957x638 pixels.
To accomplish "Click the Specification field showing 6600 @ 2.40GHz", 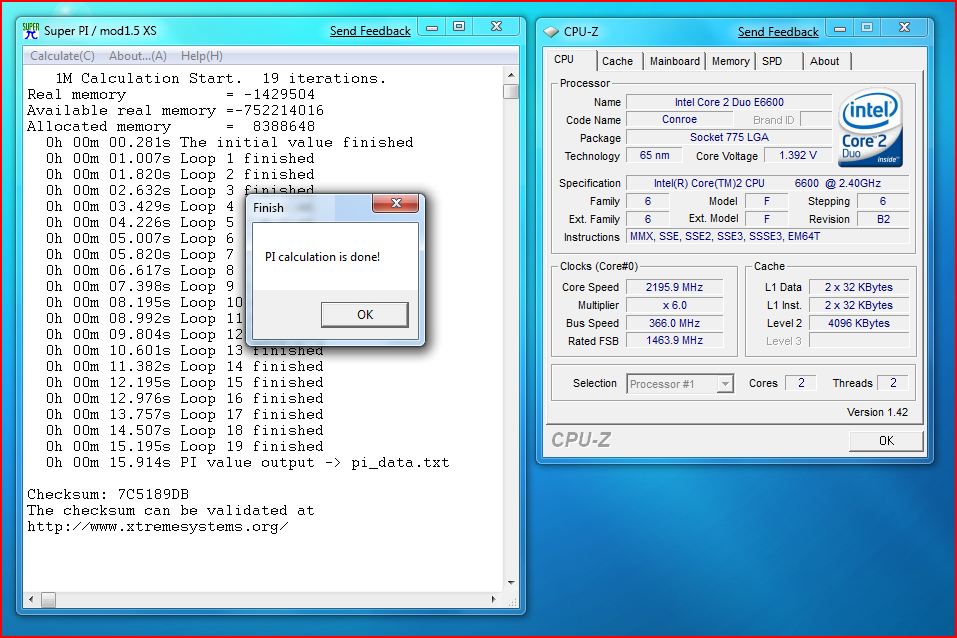I will pyautogui.click(x=768, y=183).
